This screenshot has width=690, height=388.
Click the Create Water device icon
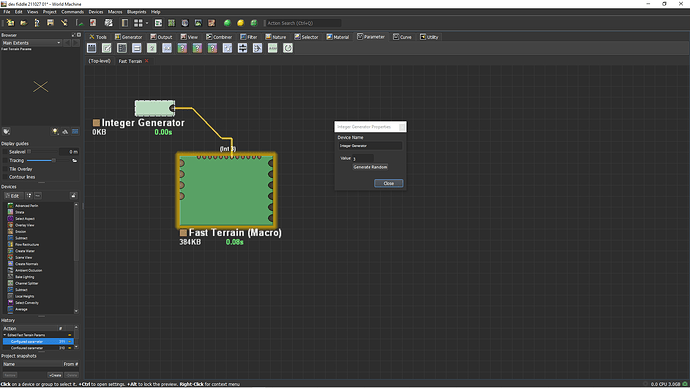tap(10, 251)
